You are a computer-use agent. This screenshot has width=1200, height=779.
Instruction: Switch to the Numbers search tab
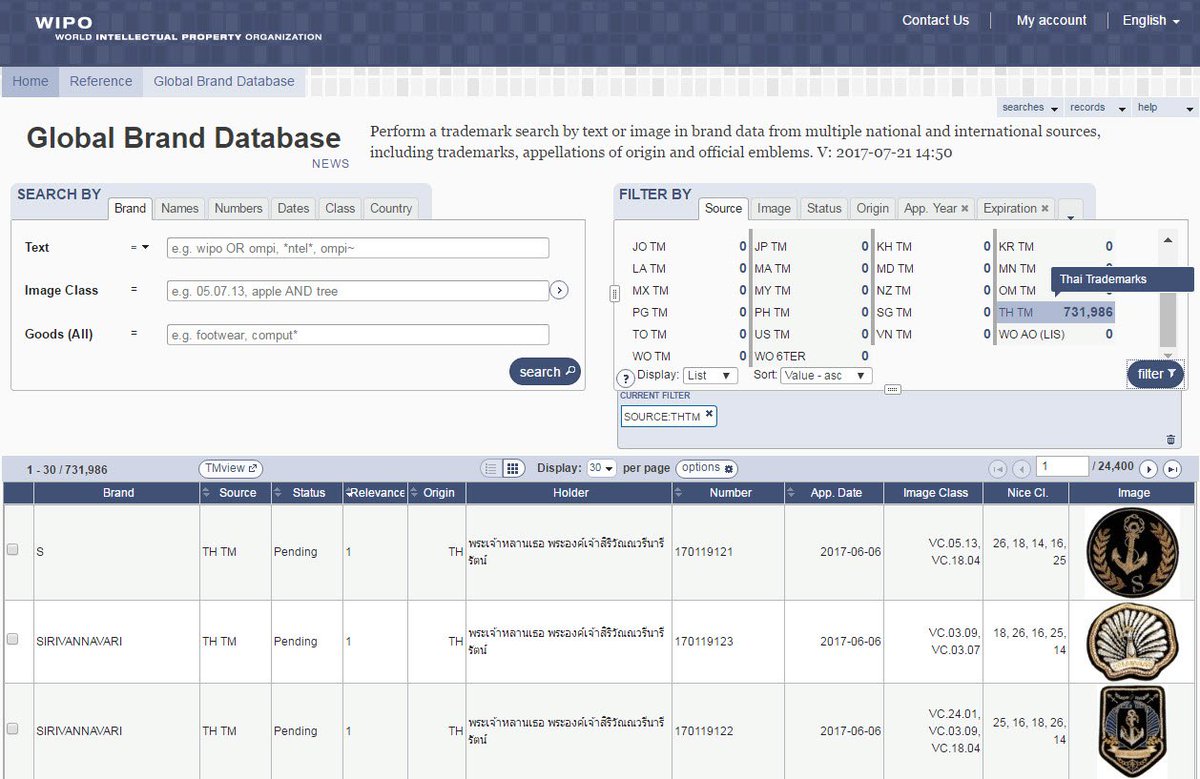[238, 208]
